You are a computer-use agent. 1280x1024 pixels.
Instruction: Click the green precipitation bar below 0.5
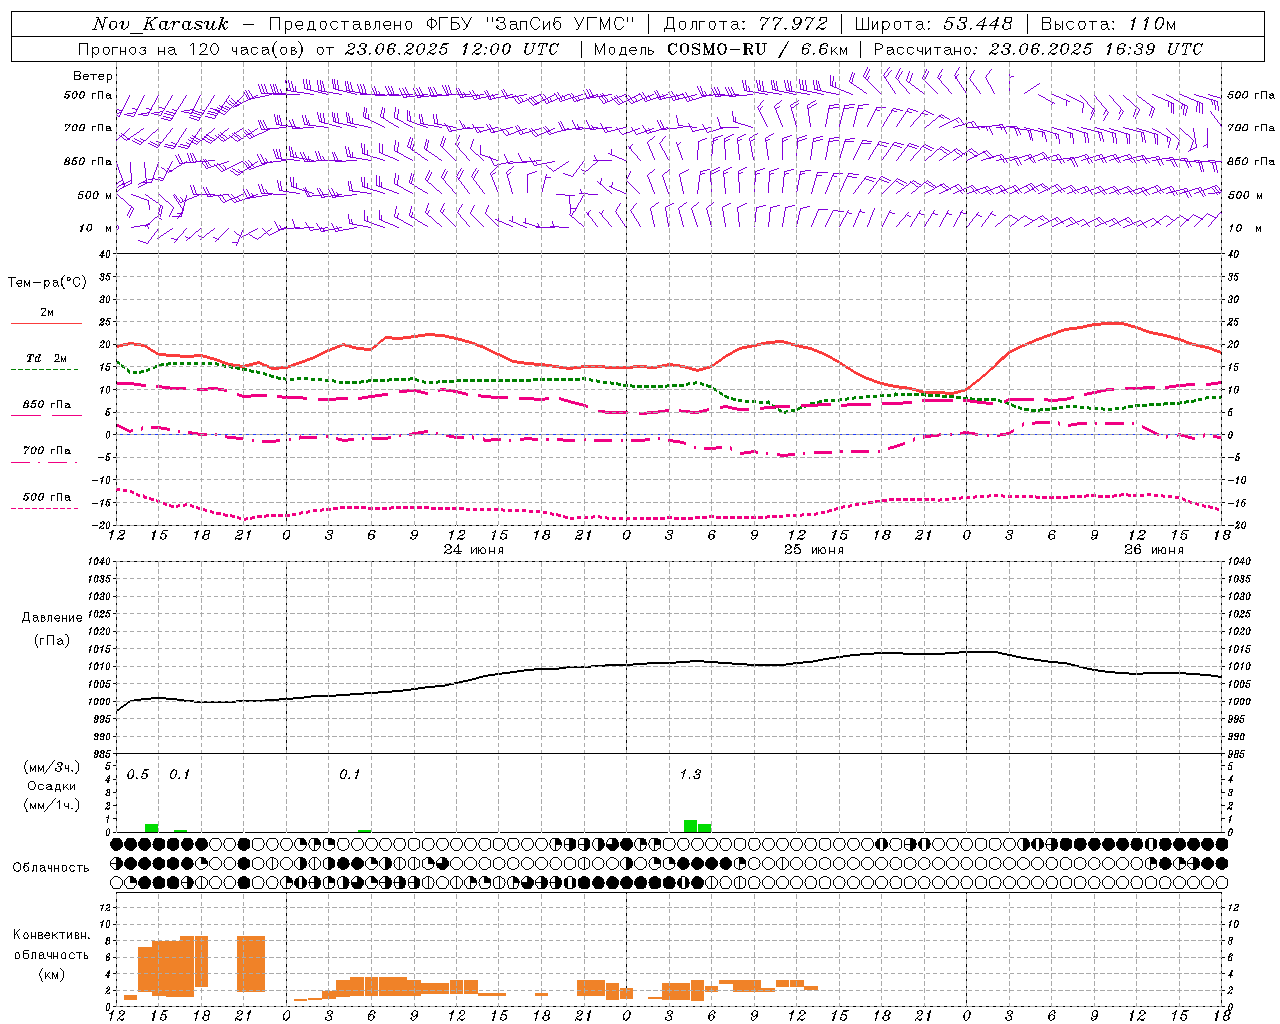[x=151, y=828]
